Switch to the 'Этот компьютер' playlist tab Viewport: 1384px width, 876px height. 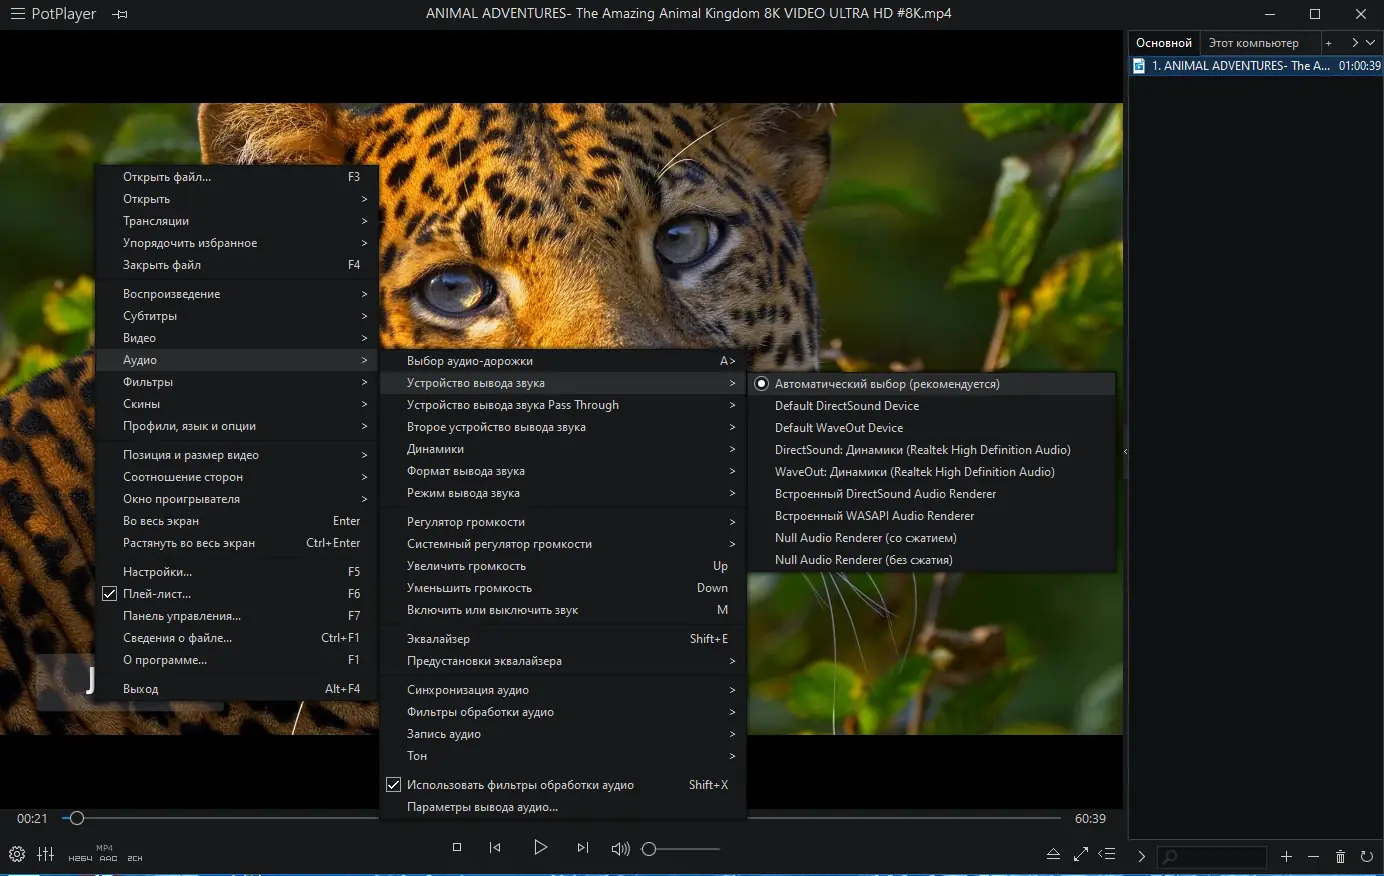coord(1253,43)
